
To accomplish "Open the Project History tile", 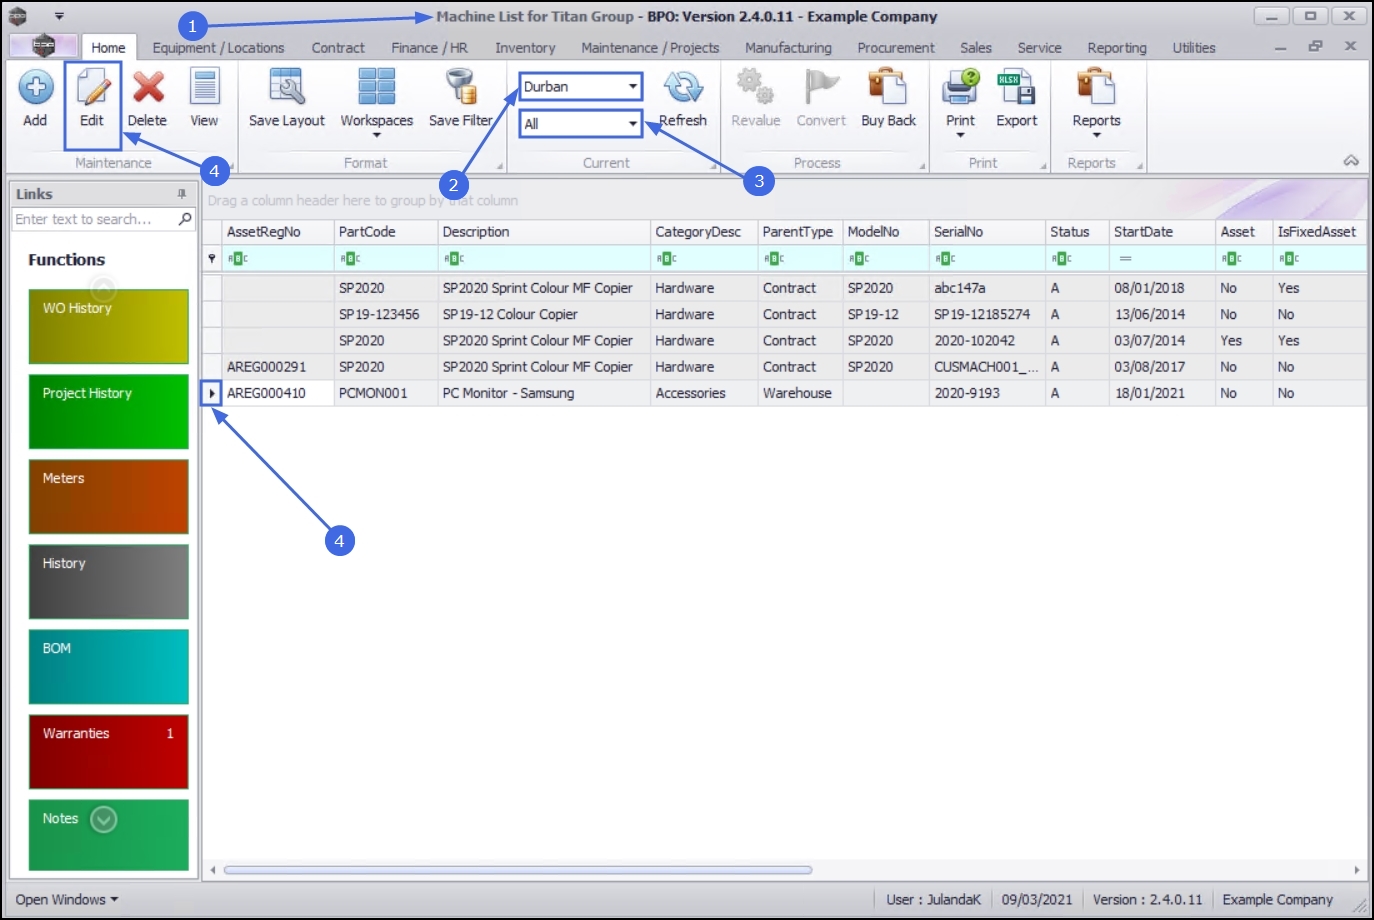I will (x=109, y=412).
